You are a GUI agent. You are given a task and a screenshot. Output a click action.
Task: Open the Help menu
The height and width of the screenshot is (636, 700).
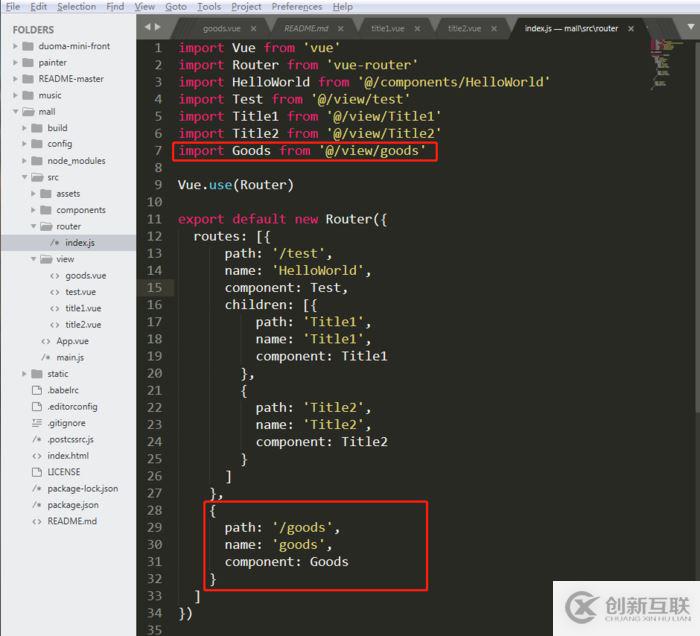(342, 7)
